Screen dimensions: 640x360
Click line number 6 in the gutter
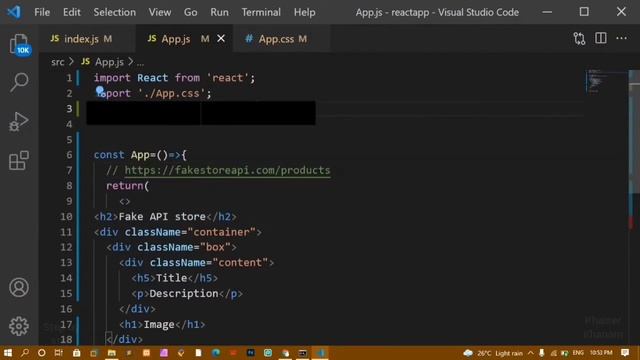pos(69,155)
